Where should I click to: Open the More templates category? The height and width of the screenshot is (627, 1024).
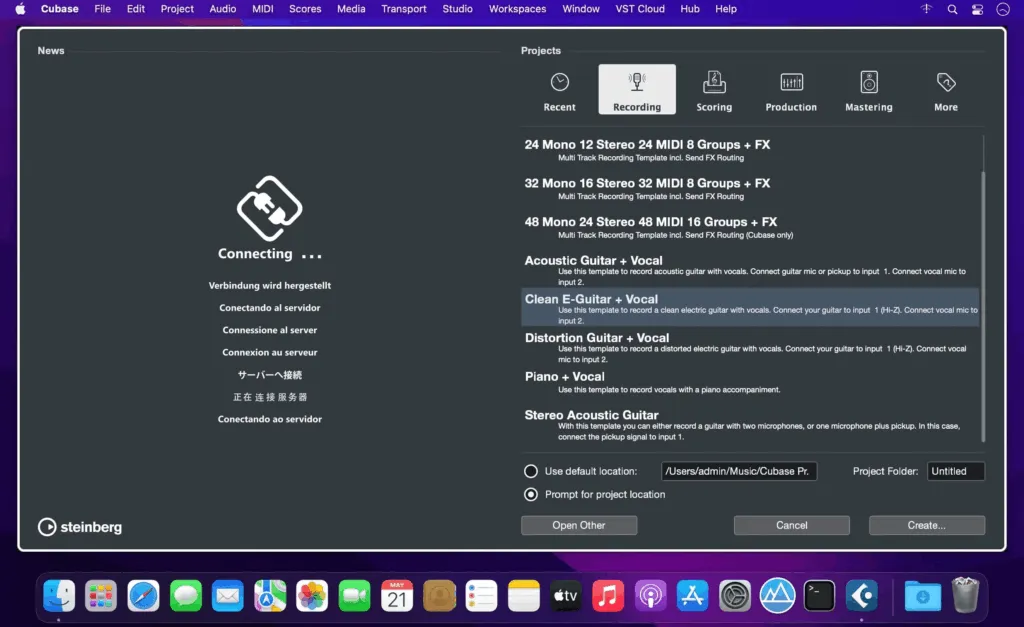pyautogui.click(x=945, y=89)
